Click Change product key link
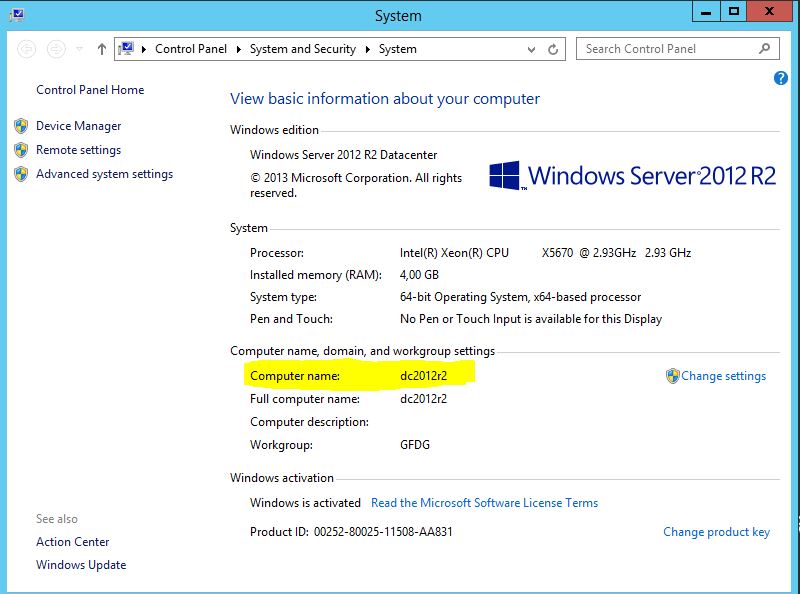Screen dimensions: 800x594 click(716, 532)
